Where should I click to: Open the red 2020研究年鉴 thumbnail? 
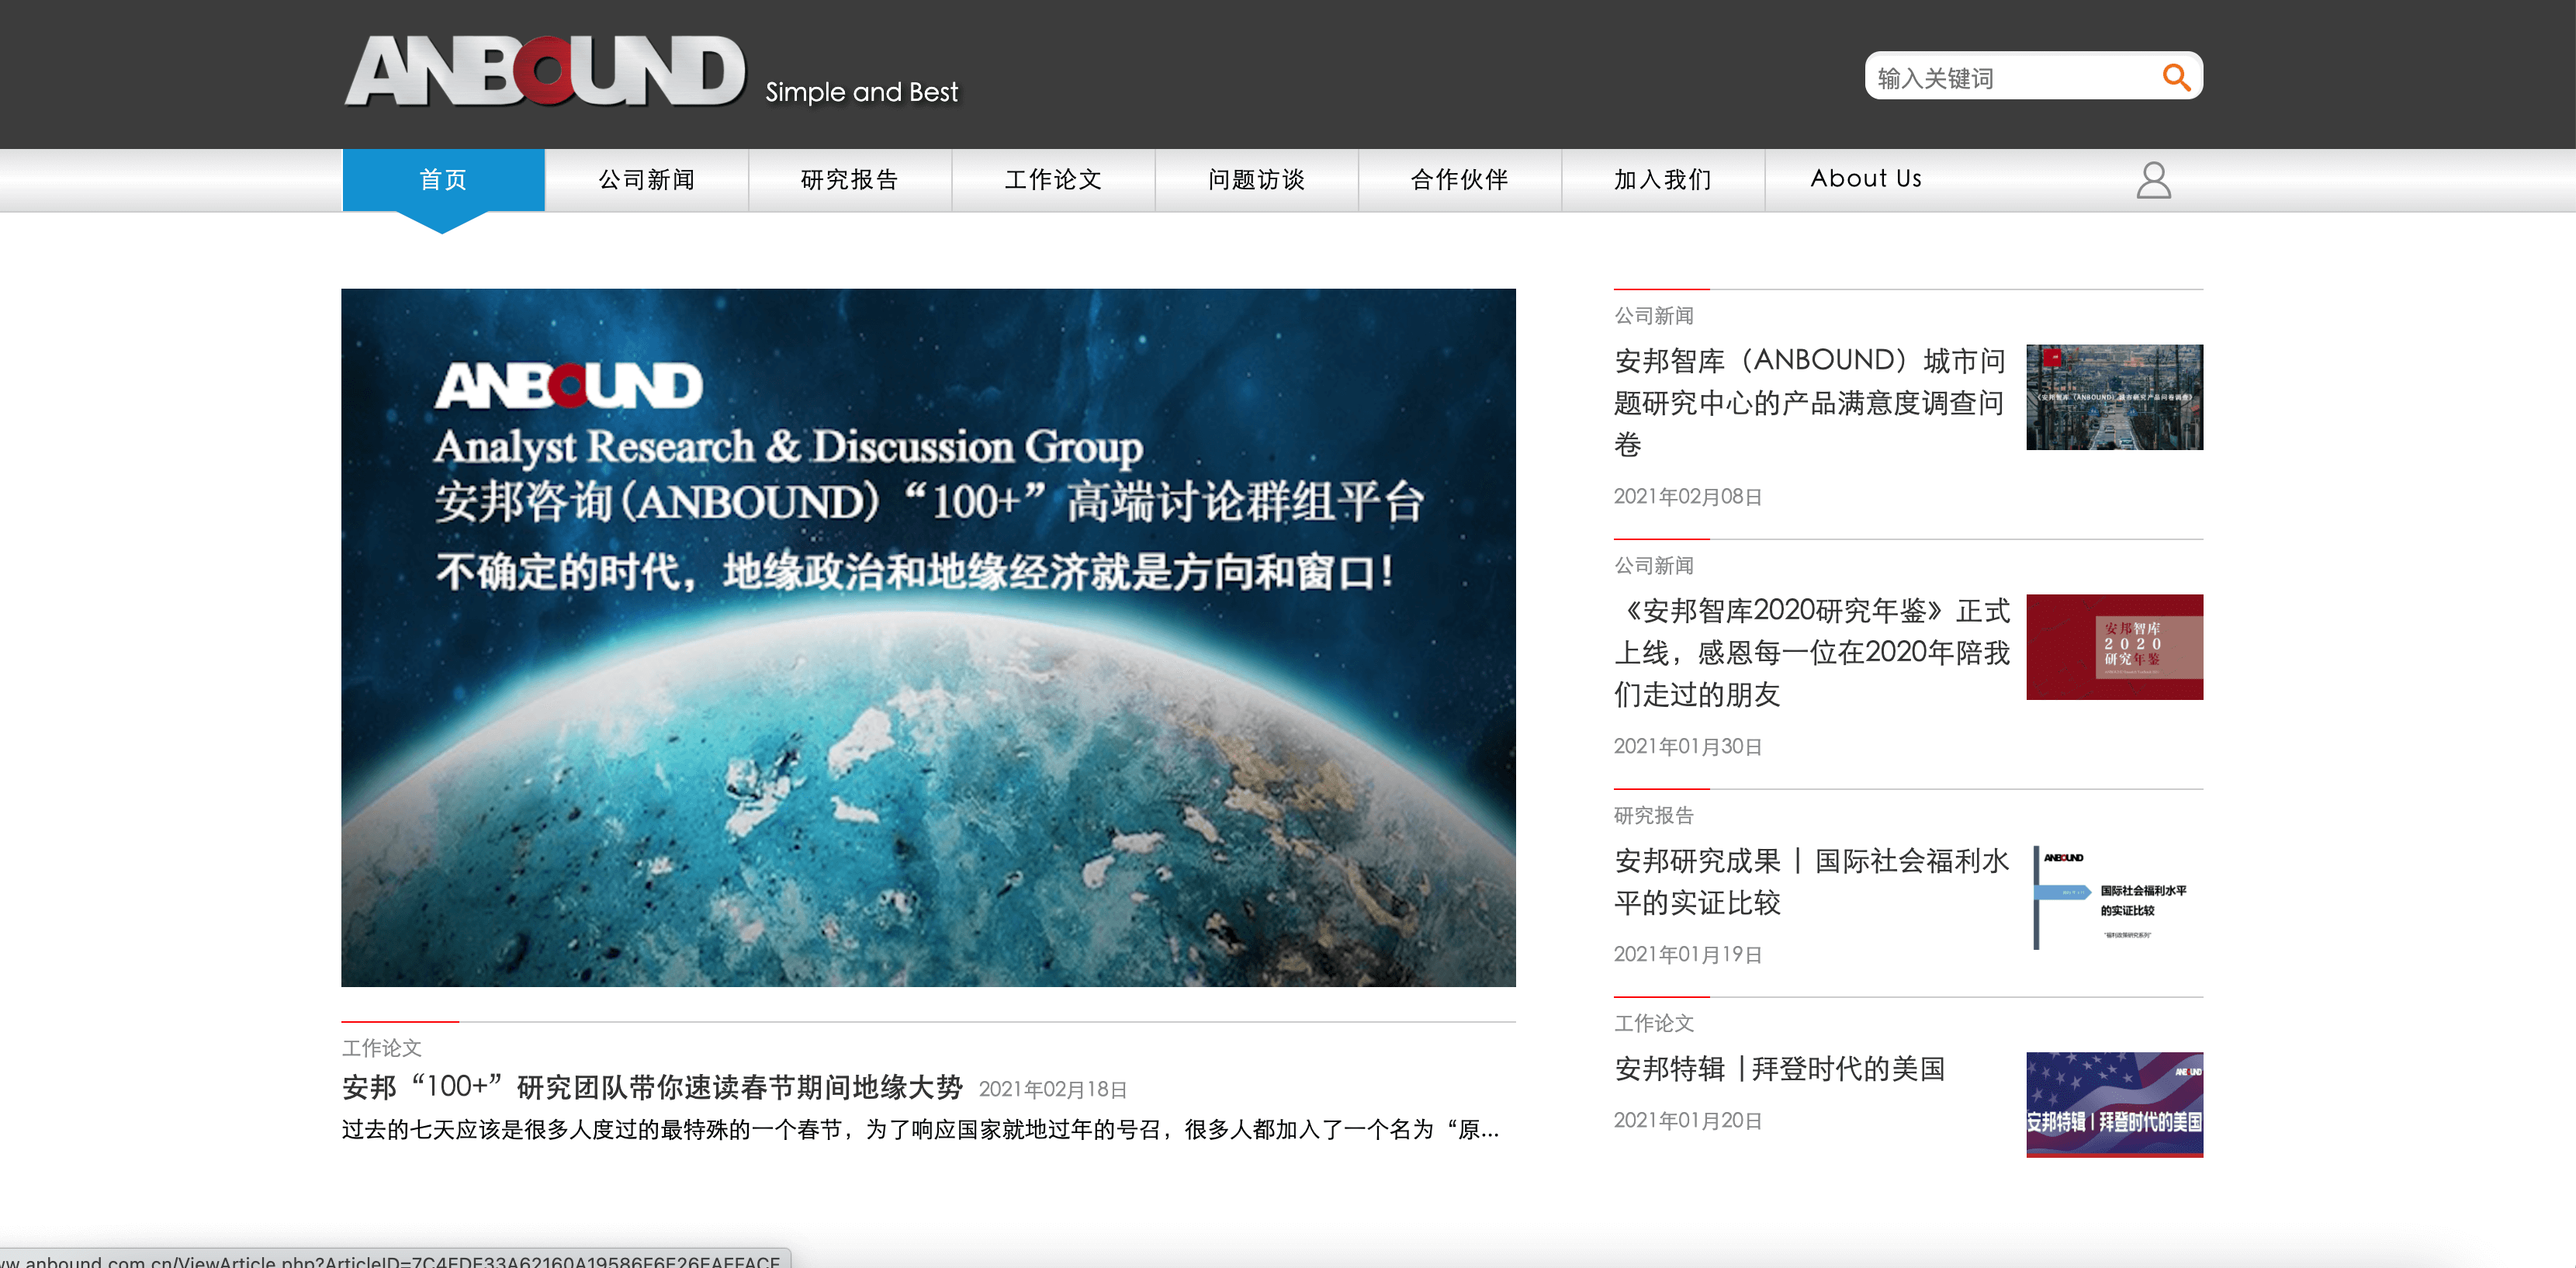(x=2114, y=647)
